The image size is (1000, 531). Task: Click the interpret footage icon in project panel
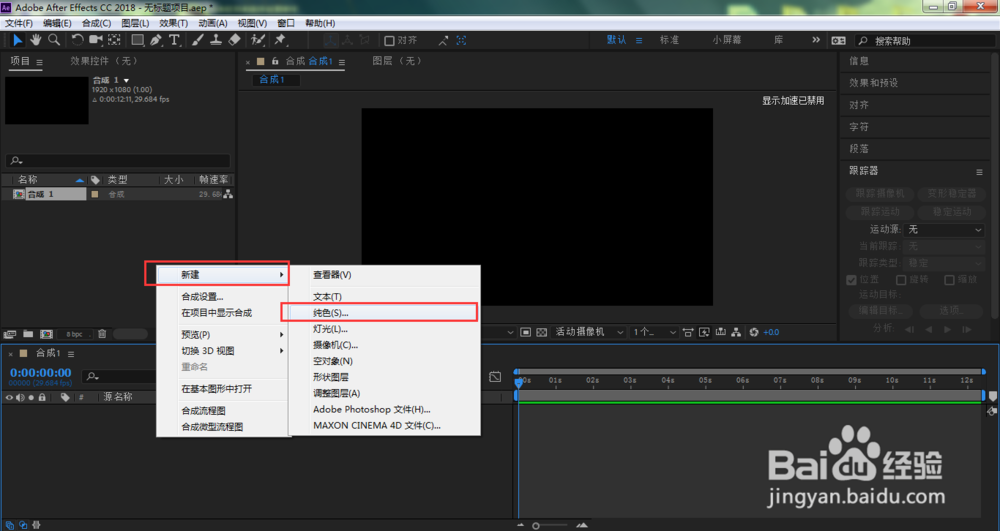click(x=10, y=334)
